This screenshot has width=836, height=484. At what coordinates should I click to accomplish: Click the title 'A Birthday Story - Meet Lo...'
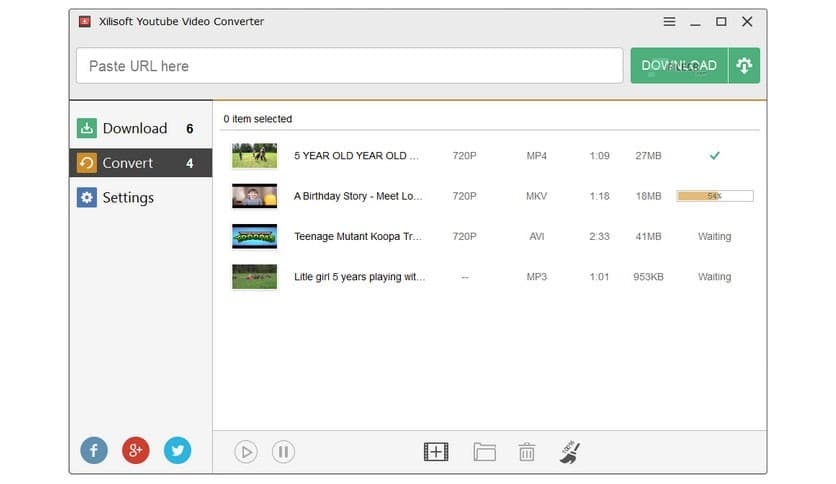[x=358, y=196]
